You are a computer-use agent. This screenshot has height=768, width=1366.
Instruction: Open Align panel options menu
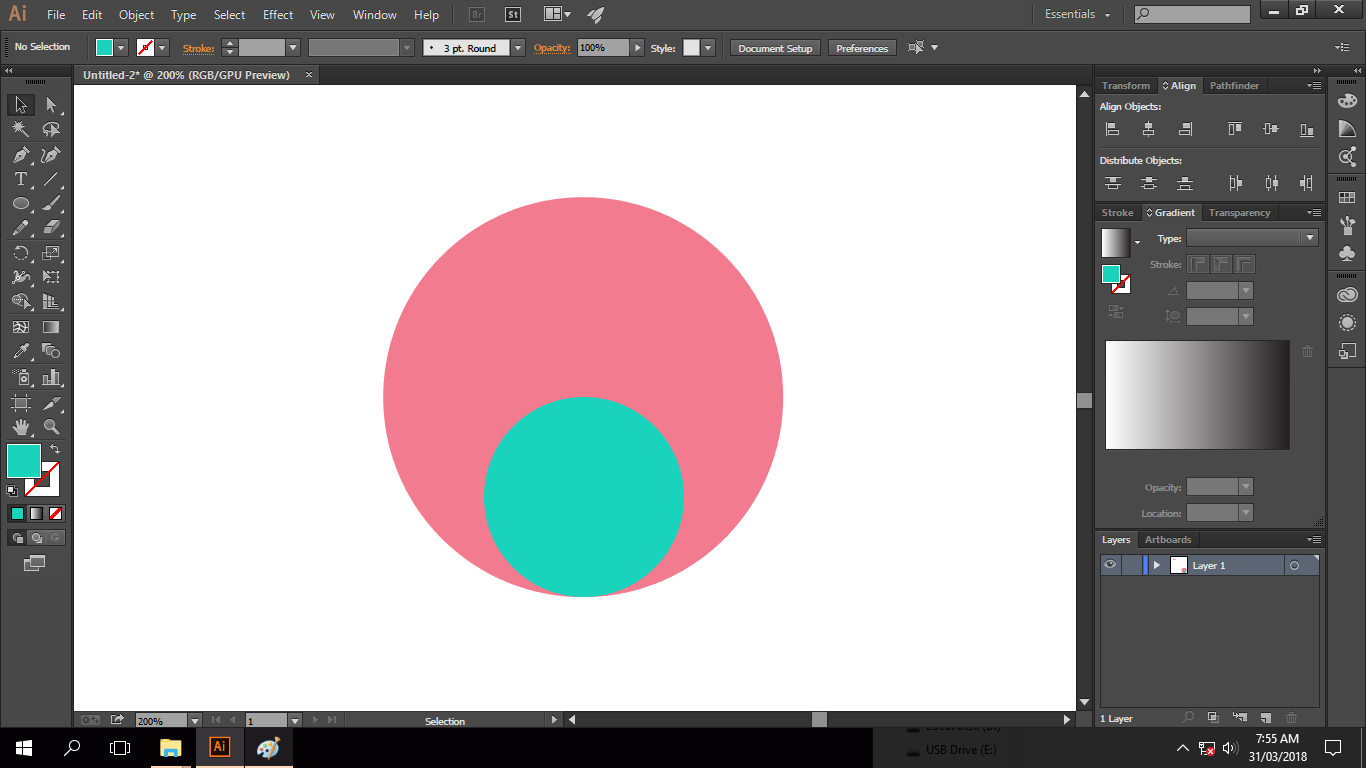click(1314, 86)
